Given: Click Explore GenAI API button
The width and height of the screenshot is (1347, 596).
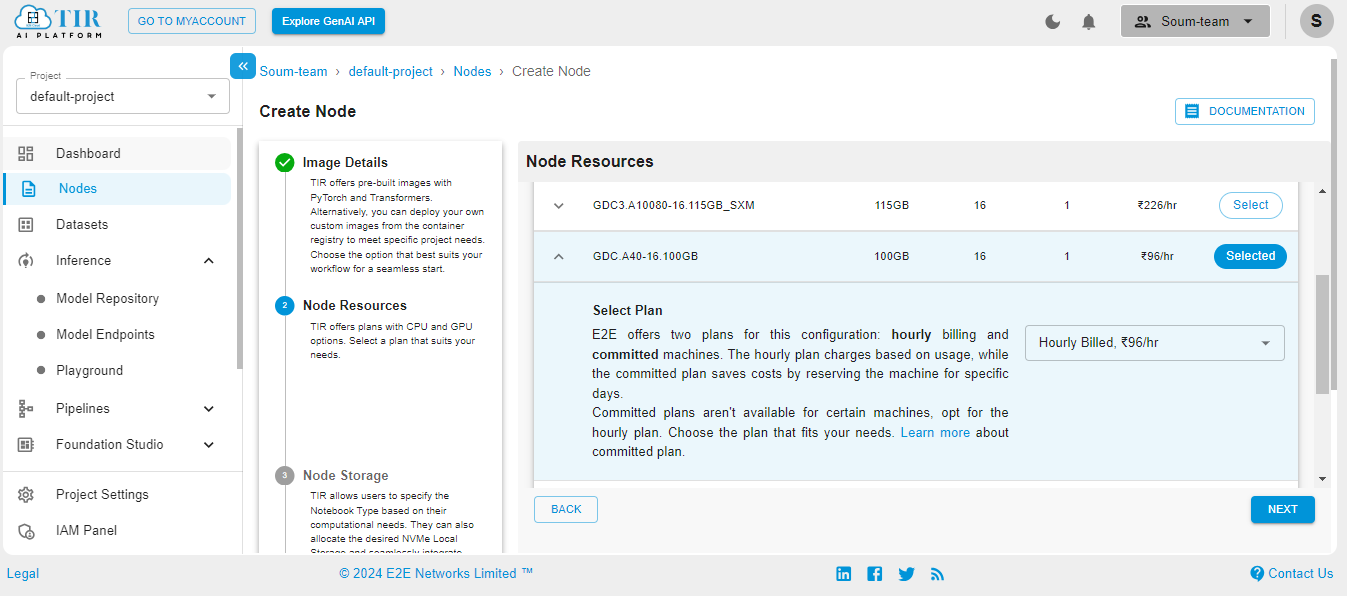Looking at the screenshot, I should (x=328, y=21).
